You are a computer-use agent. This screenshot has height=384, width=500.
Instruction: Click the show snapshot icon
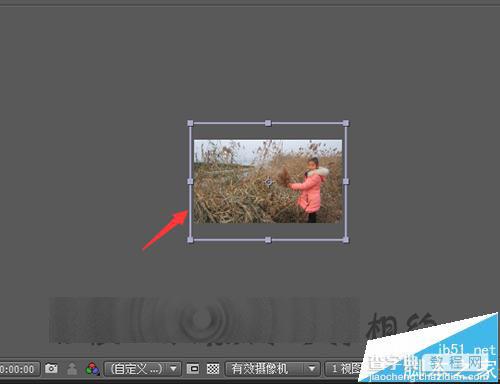[x=72, y=369]
